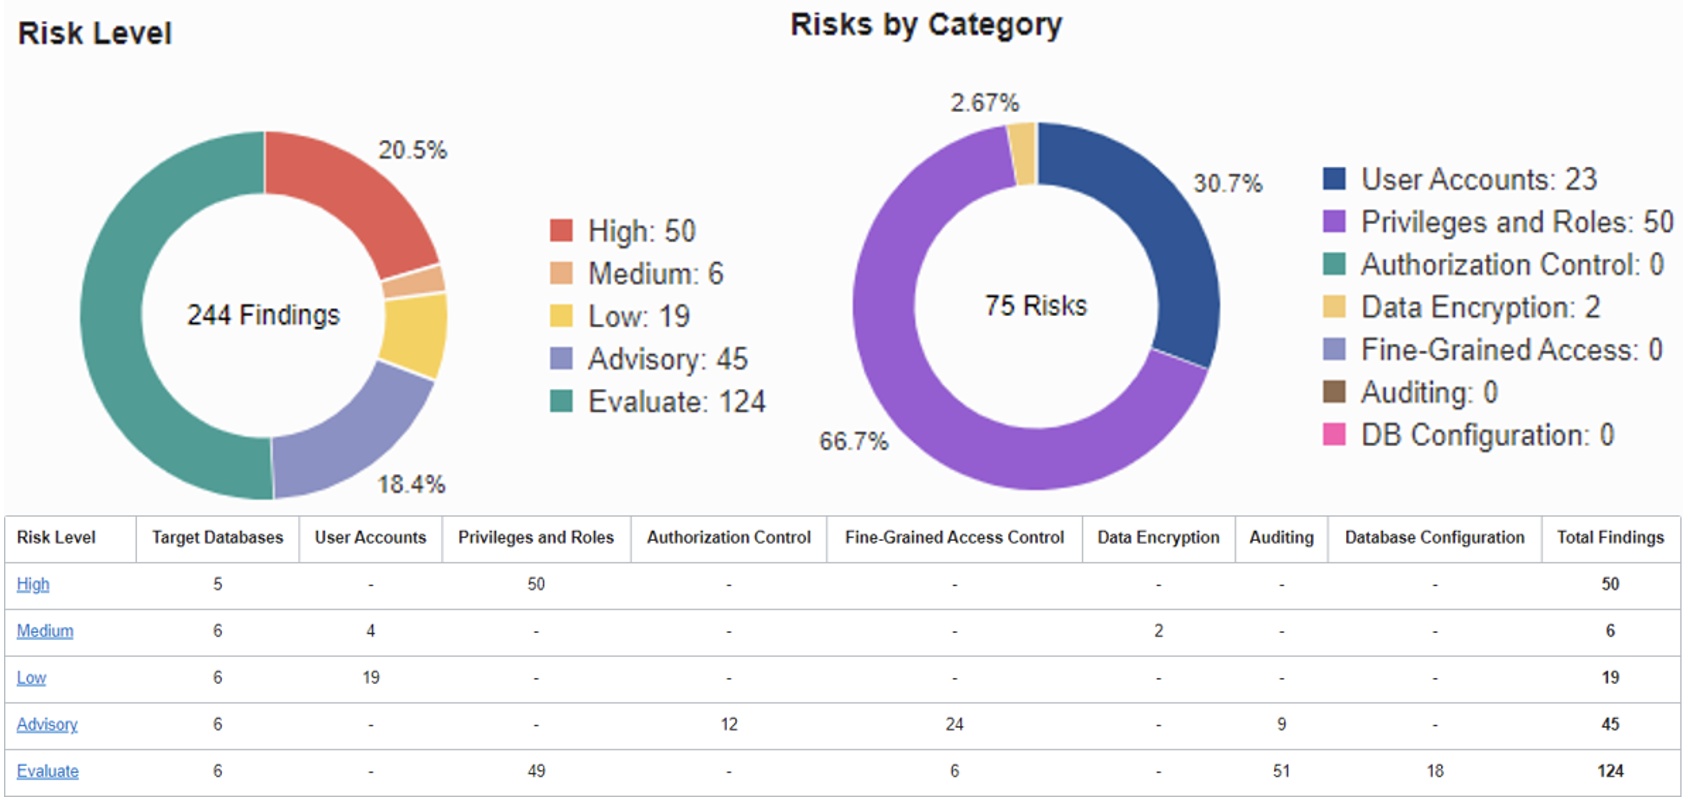Click the Privileges and Roles column header
The image size is (1692, 808).
point(536,537)
